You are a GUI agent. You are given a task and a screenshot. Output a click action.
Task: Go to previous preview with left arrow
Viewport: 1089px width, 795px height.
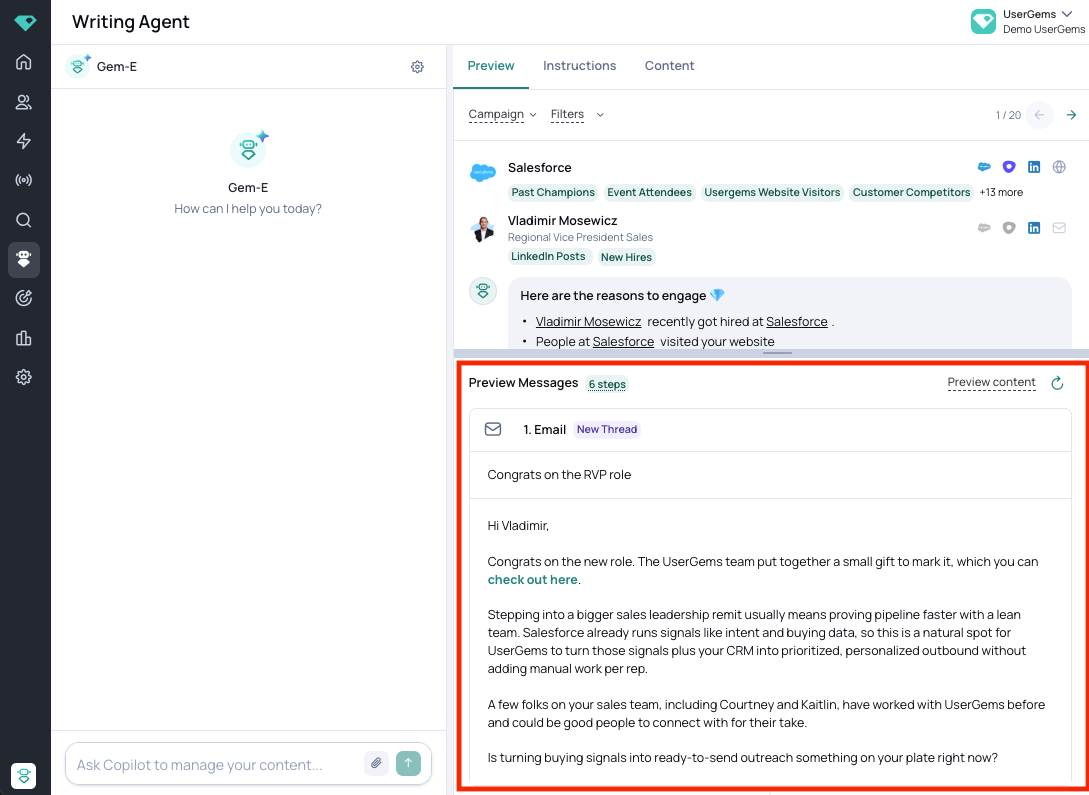coord(1039,115)
